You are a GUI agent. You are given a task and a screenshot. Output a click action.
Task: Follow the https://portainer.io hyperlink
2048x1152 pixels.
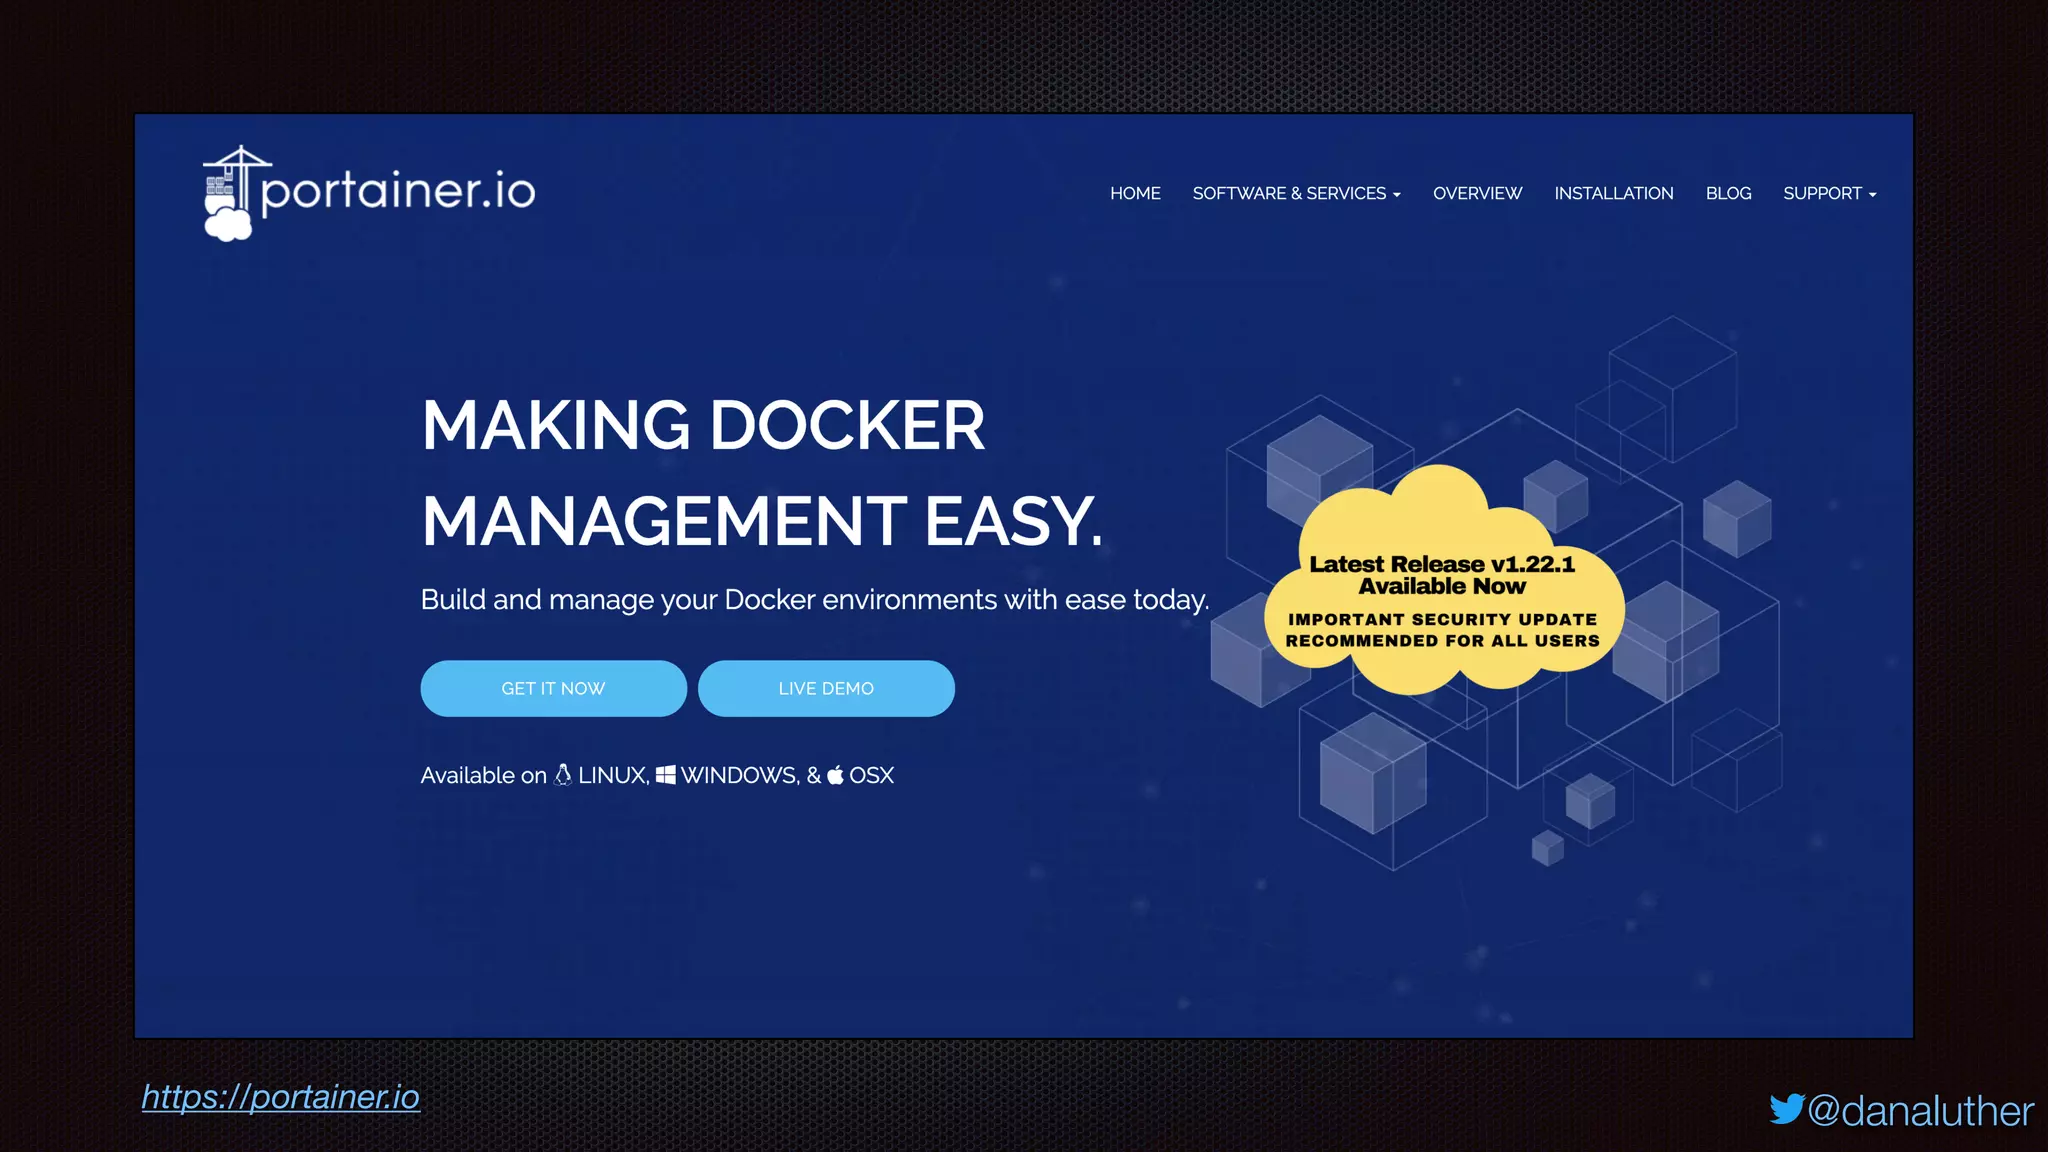click(x=281, y=1097)
